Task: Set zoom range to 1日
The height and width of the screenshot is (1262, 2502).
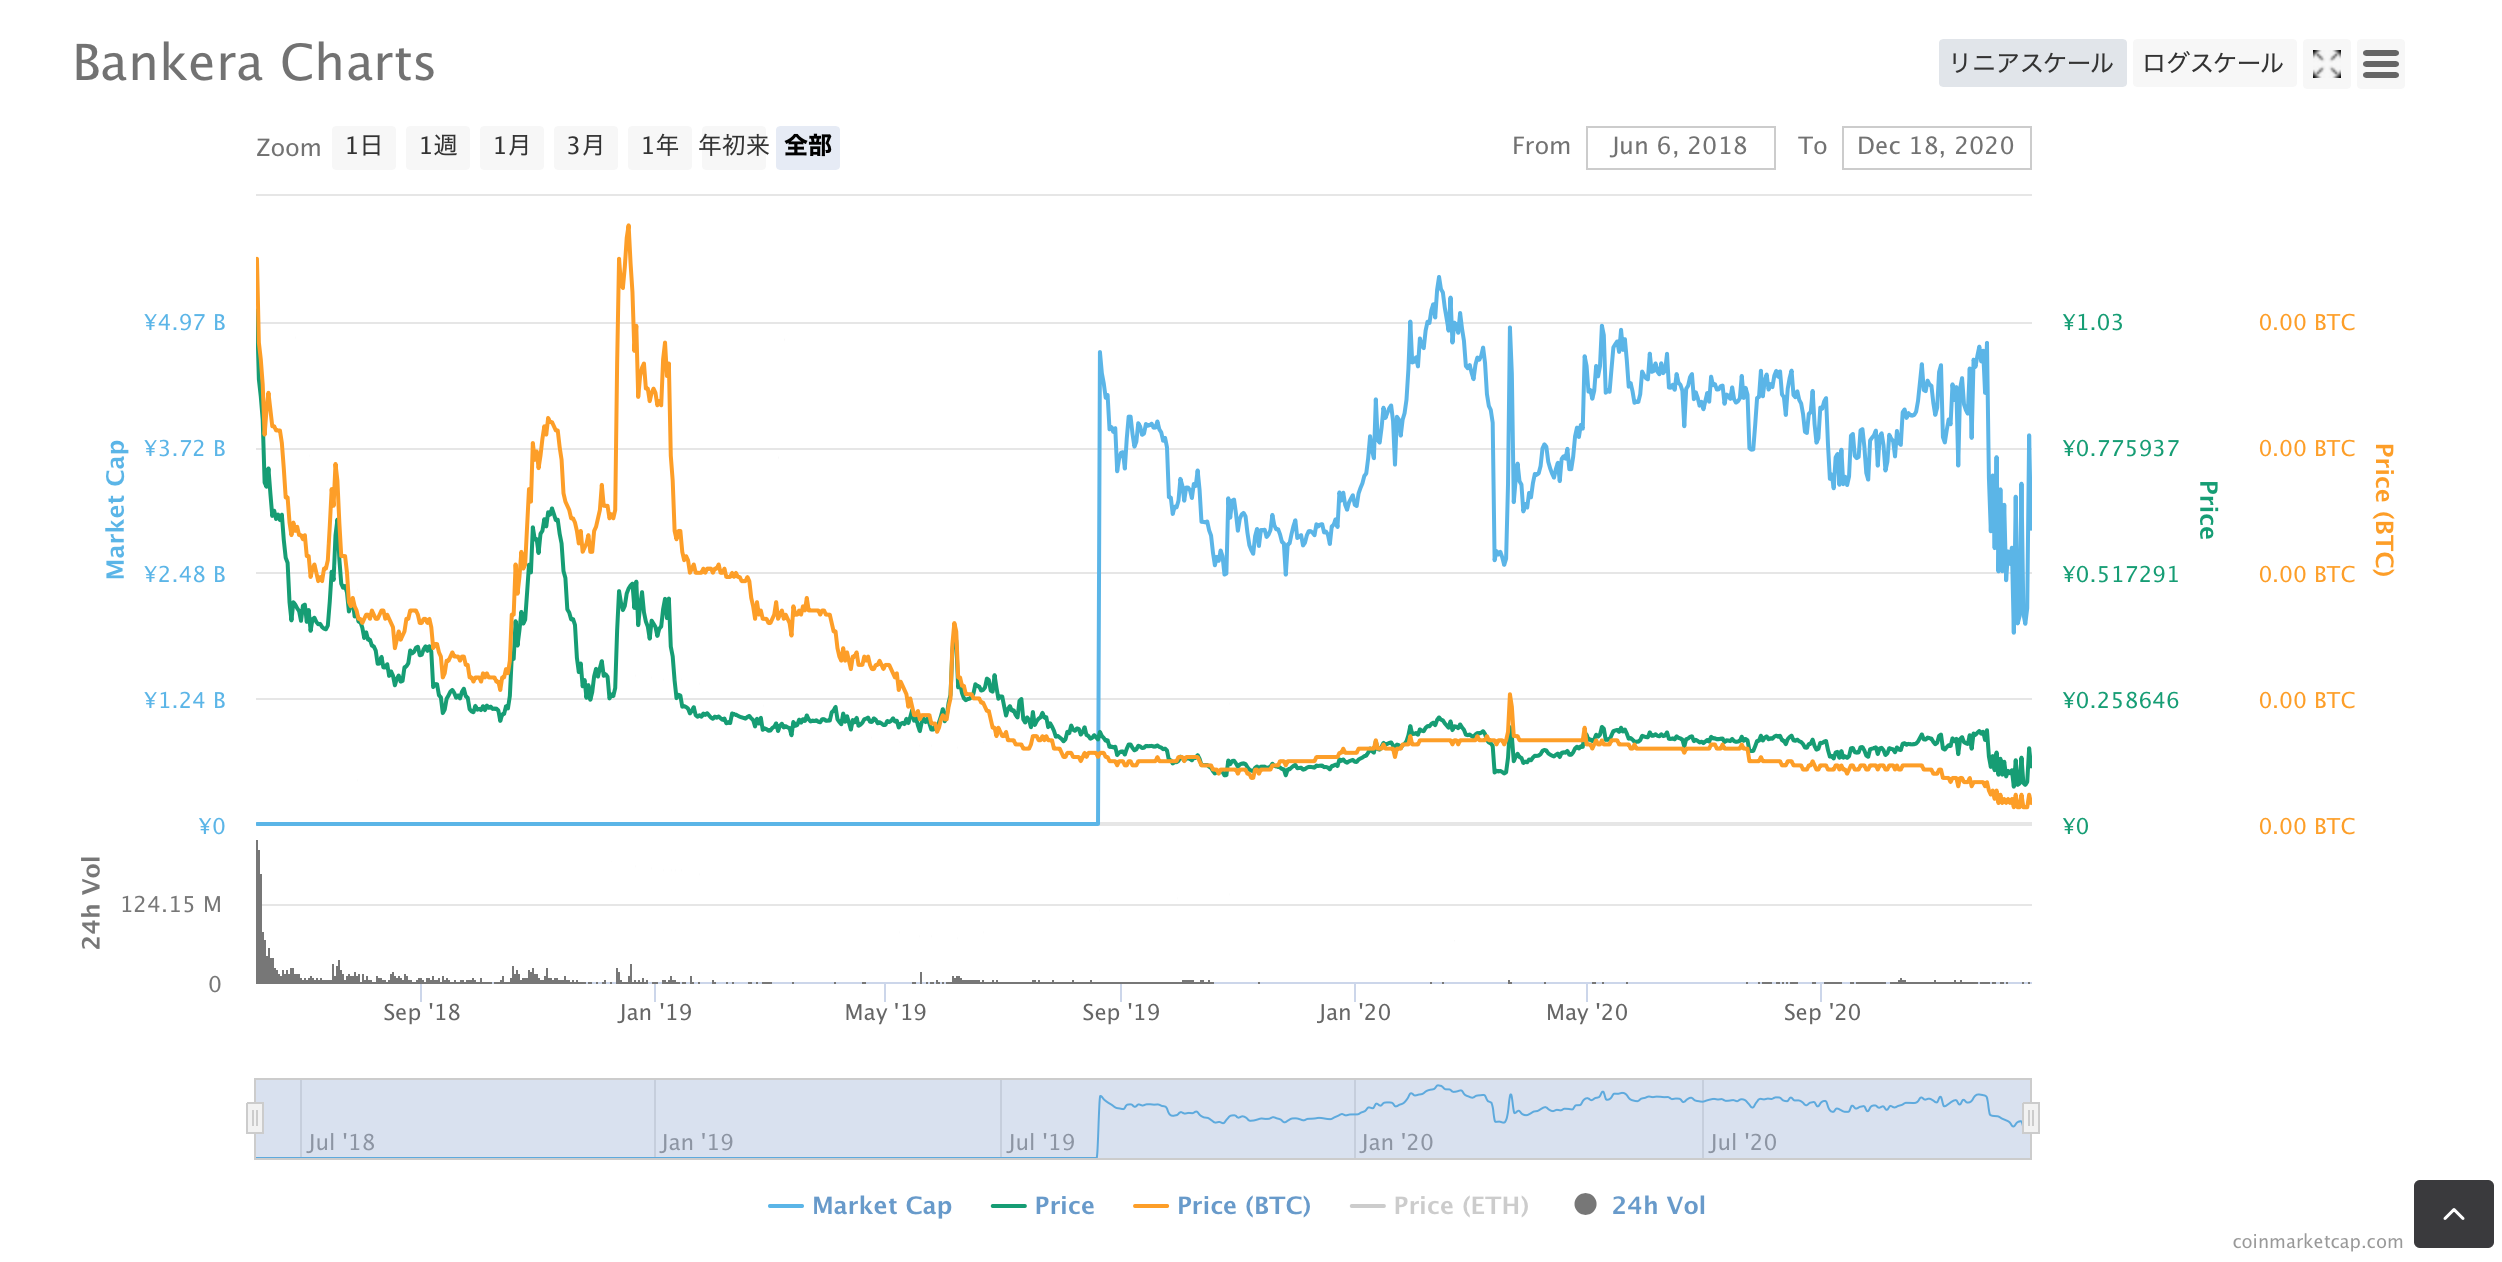Action: (364, 147)
